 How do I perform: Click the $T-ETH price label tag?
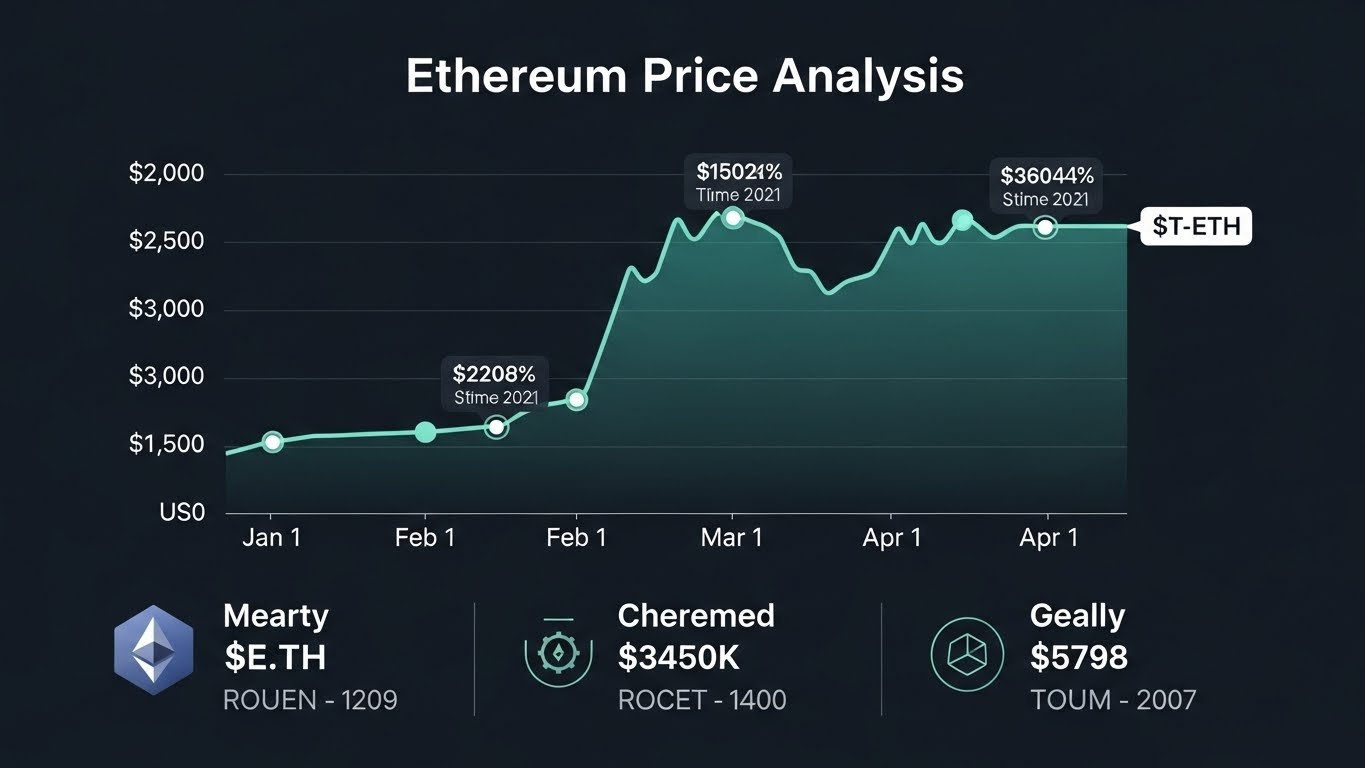click(1196, 227)
